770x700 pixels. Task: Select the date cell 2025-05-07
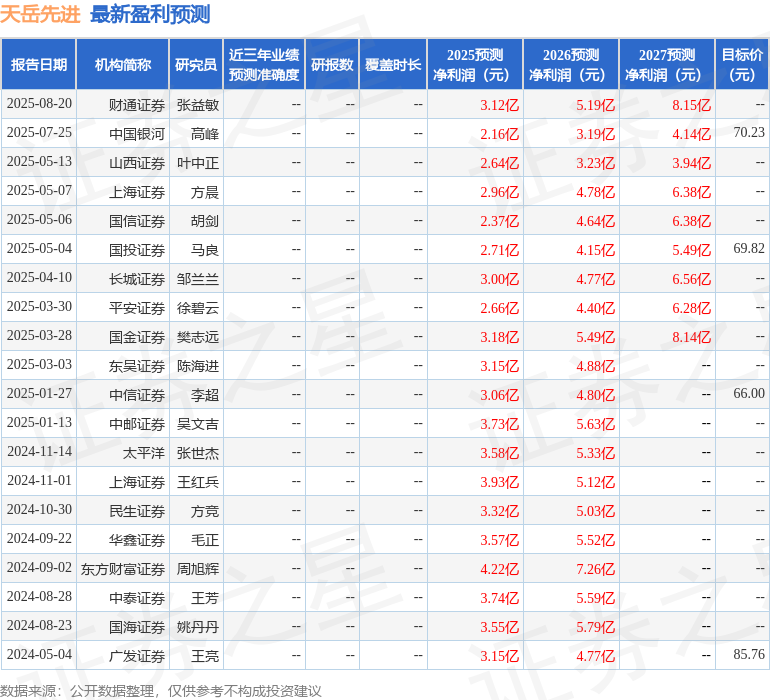pos(39,191)
